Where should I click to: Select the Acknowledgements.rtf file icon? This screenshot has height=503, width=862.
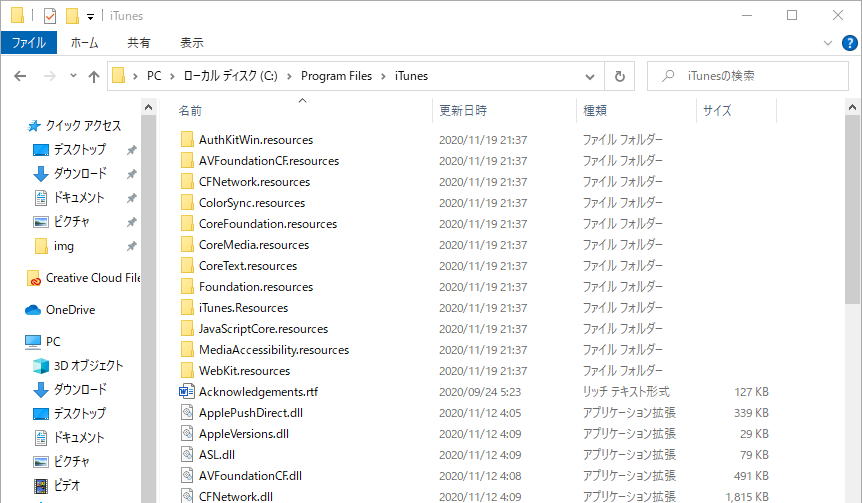187,391
